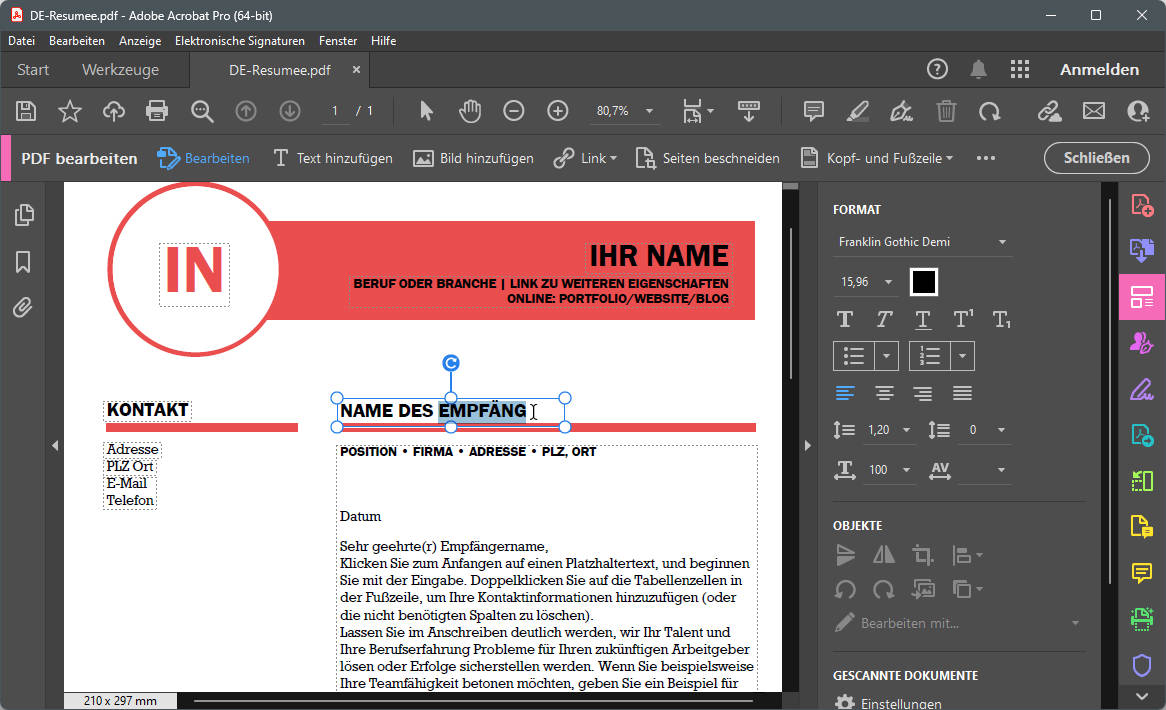Select the Hand pan tool
The width and height of the screenshot is (1166, 710).
[x=470, y=111]
